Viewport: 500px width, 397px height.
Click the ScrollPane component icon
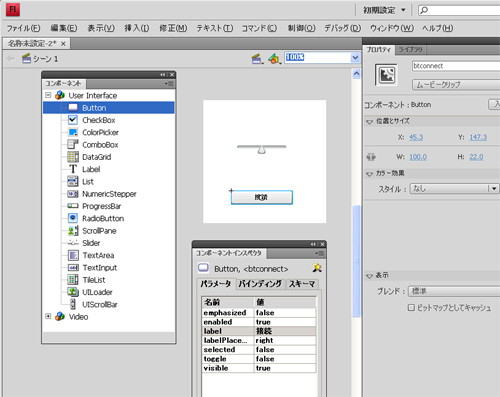pyautogui.click(x=73, y=230)
